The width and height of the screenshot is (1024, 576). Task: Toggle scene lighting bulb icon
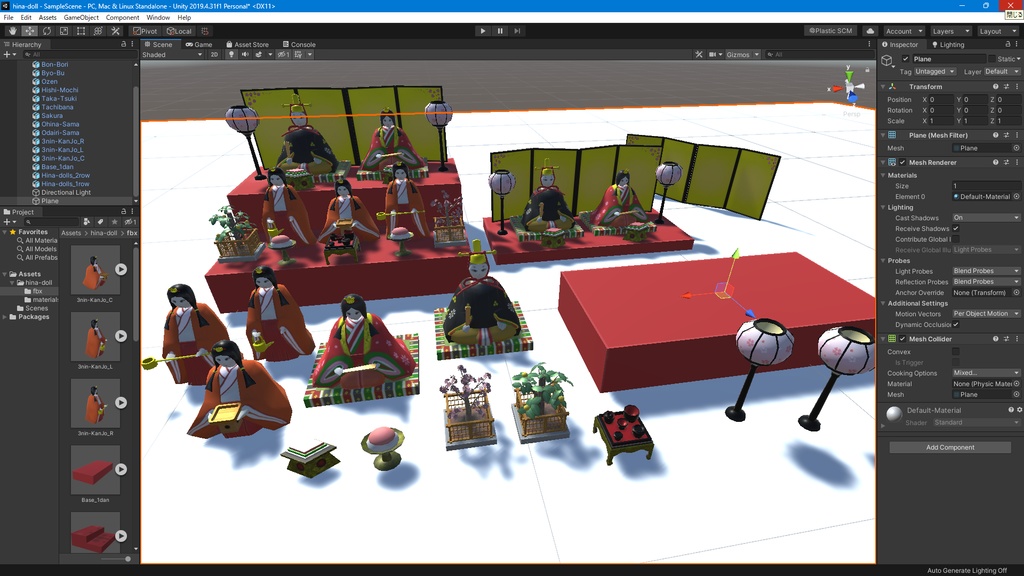pyautogui.click(x=231, y=55)
